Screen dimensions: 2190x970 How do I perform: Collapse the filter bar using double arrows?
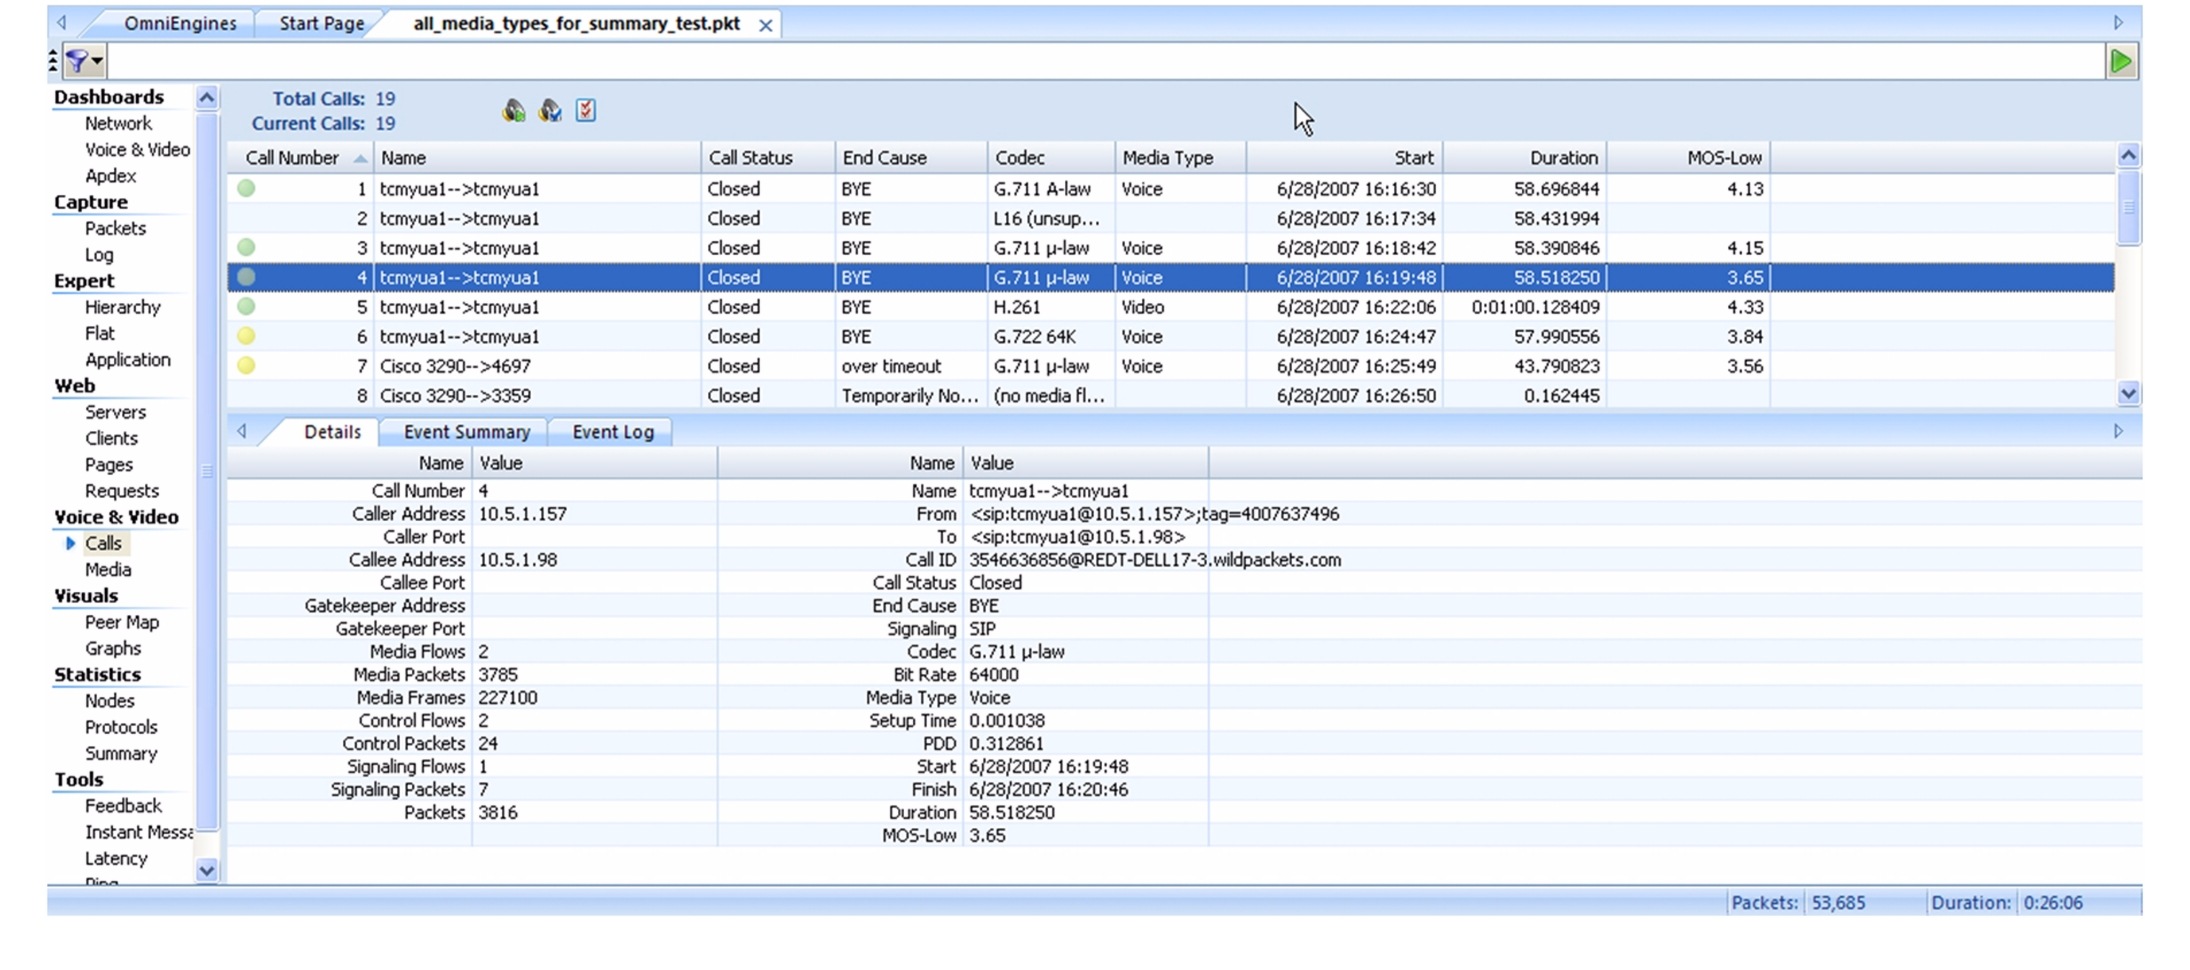(x=53, y=62)
